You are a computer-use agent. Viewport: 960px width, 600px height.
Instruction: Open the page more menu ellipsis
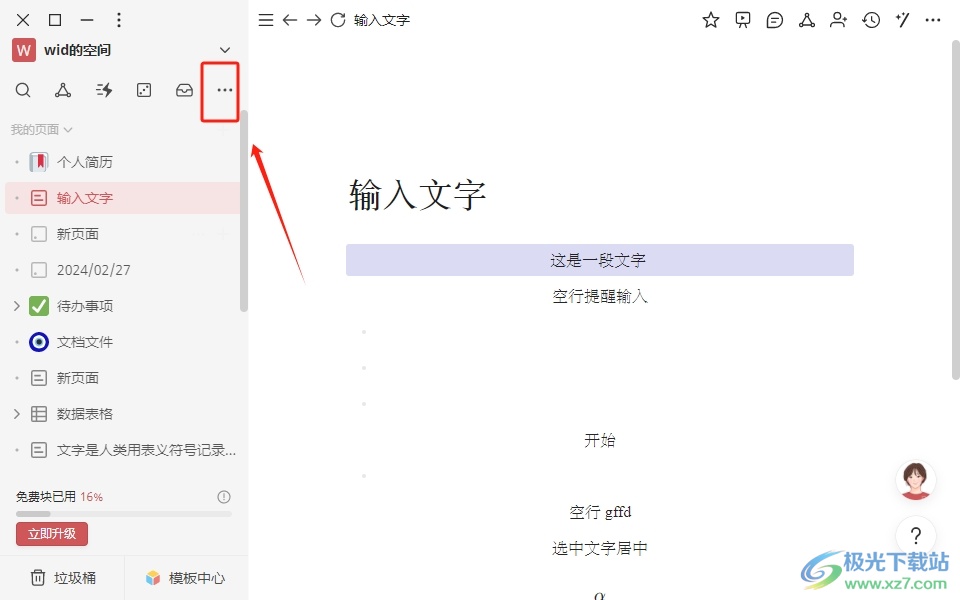[932, 20]
